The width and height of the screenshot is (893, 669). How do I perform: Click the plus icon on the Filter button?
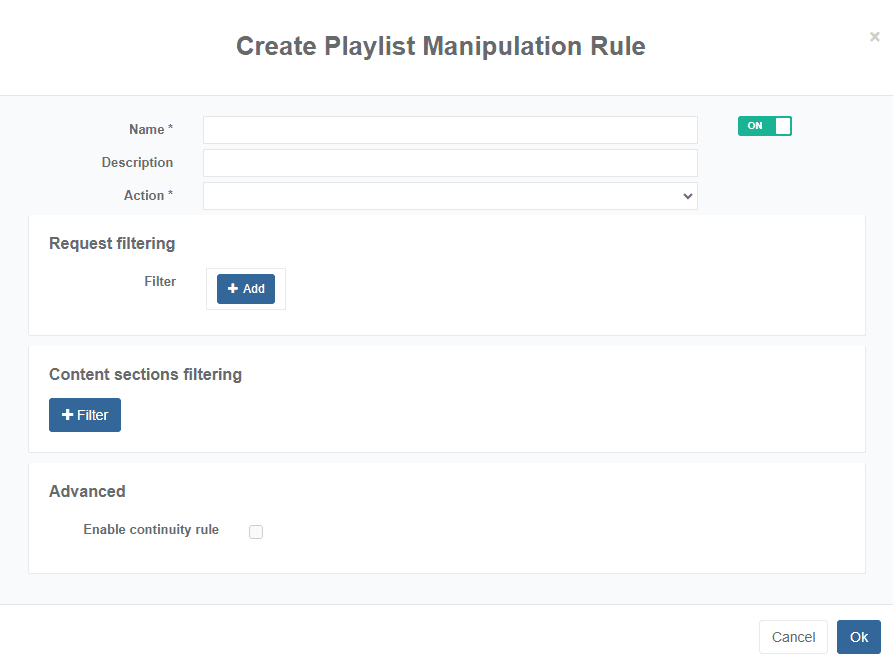coord(68,414)
